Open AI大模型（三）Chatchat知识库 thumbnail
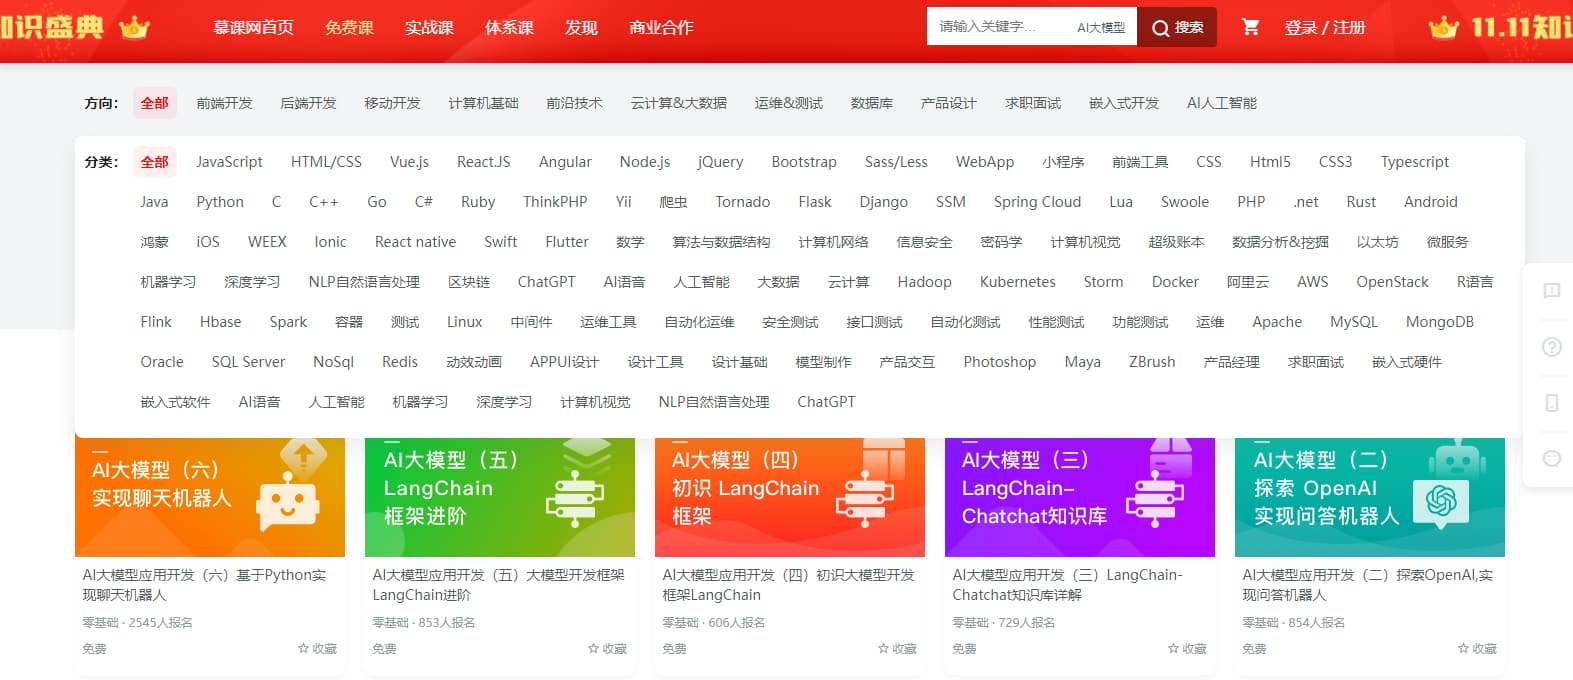Screen dimensions: 1573x680 (x=1080, y=497)
